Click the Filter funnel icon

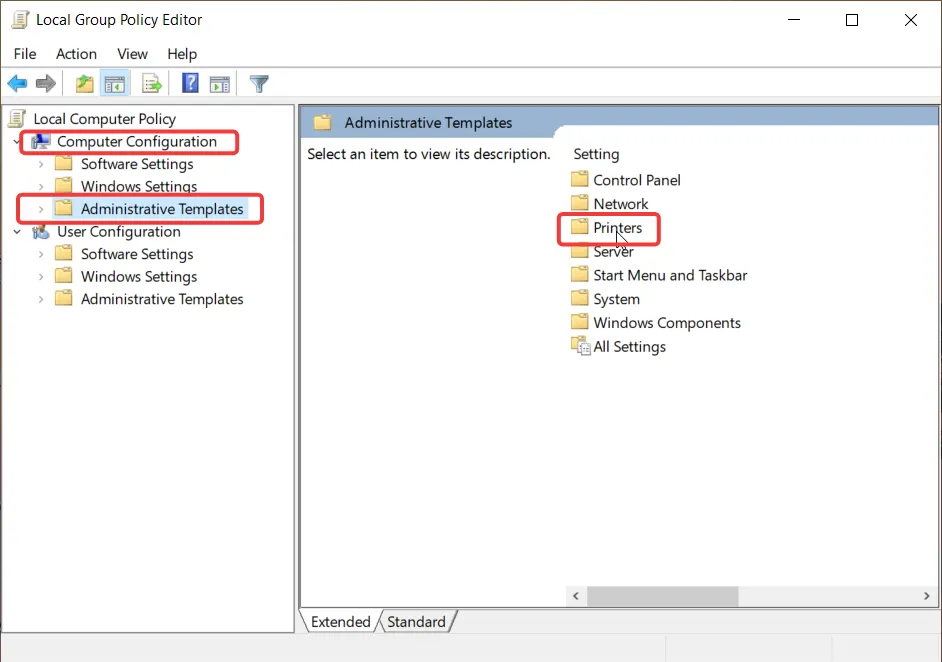tap(259, 84)
